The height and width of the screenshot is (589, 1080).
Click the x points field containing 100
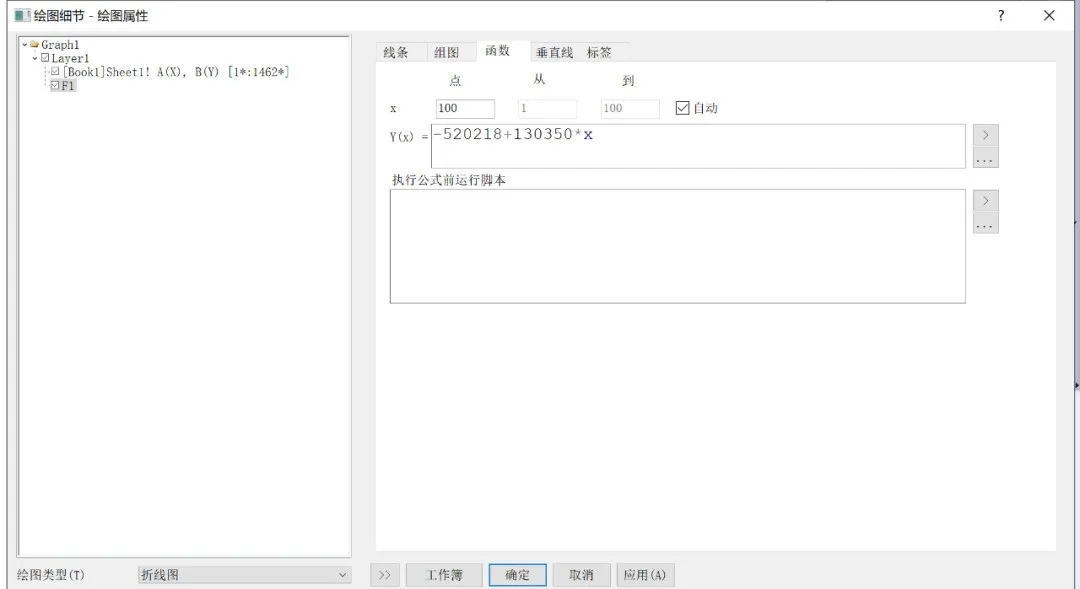pyautogui.click(x=465, y=109)
